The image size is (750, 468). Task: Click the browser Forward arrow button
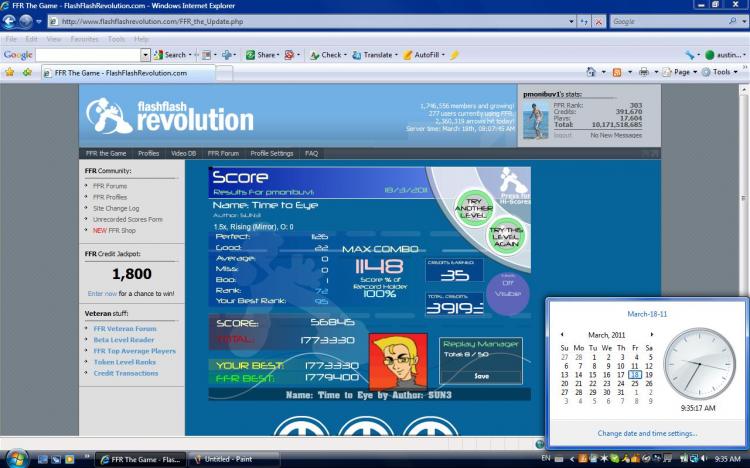pyautogui.click(x=25, y=22)
